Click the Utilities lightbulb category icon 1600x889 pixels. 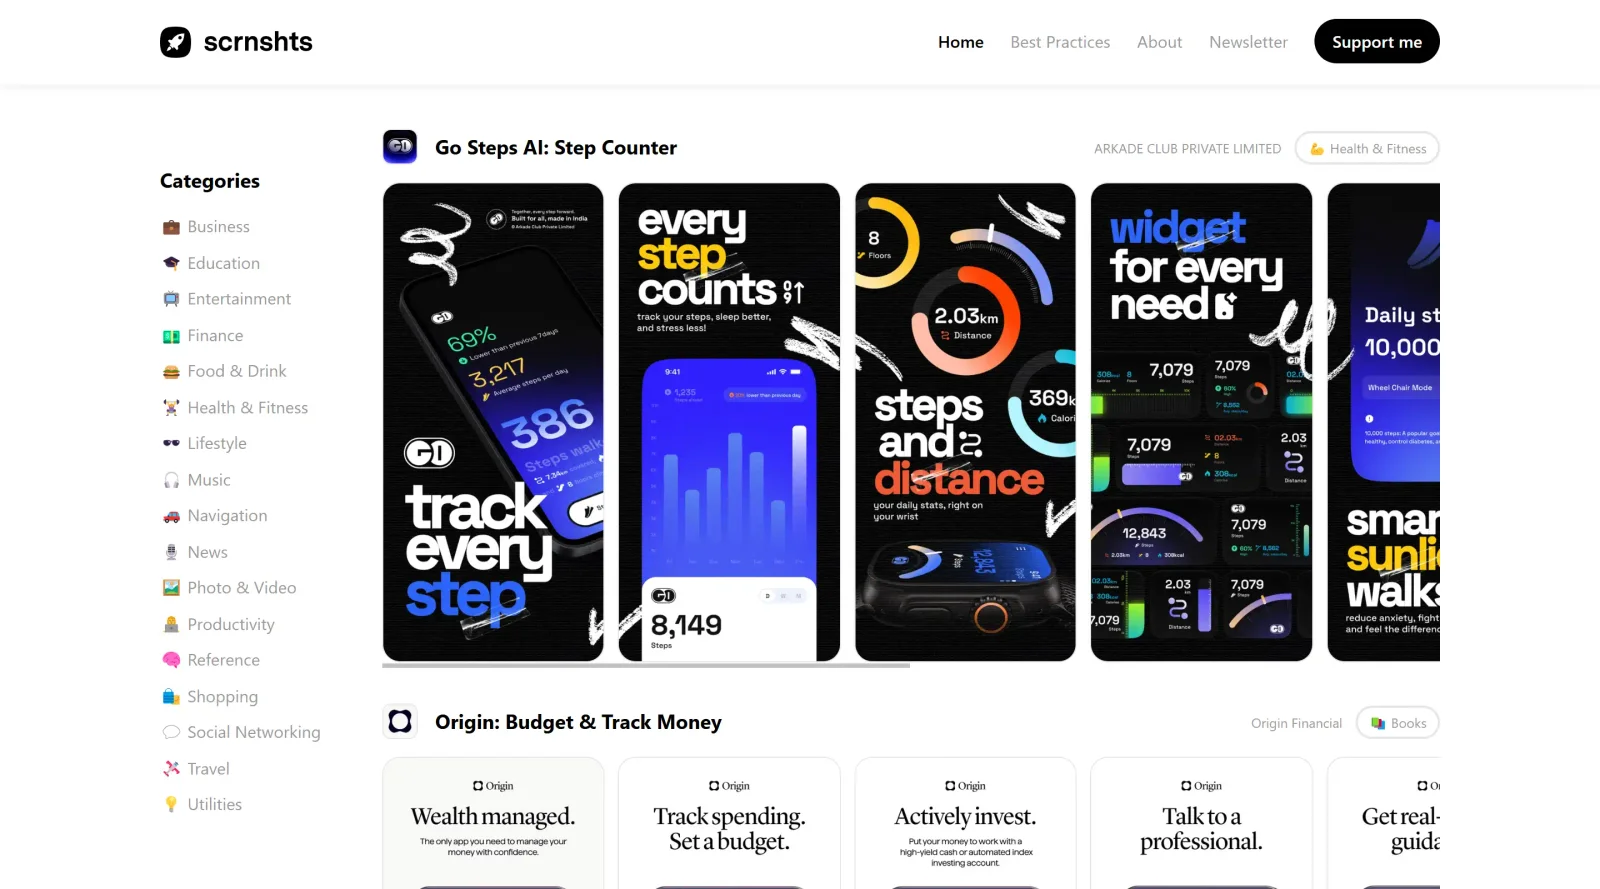171,805
